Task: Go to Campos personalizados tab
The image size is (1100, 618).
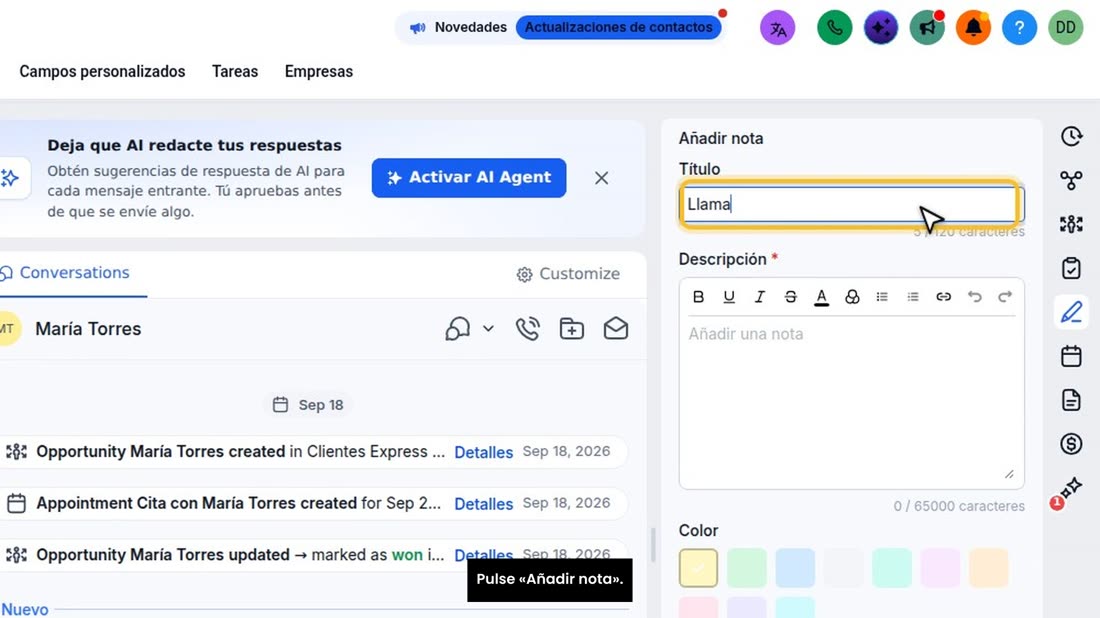Action: click(102, 72)
